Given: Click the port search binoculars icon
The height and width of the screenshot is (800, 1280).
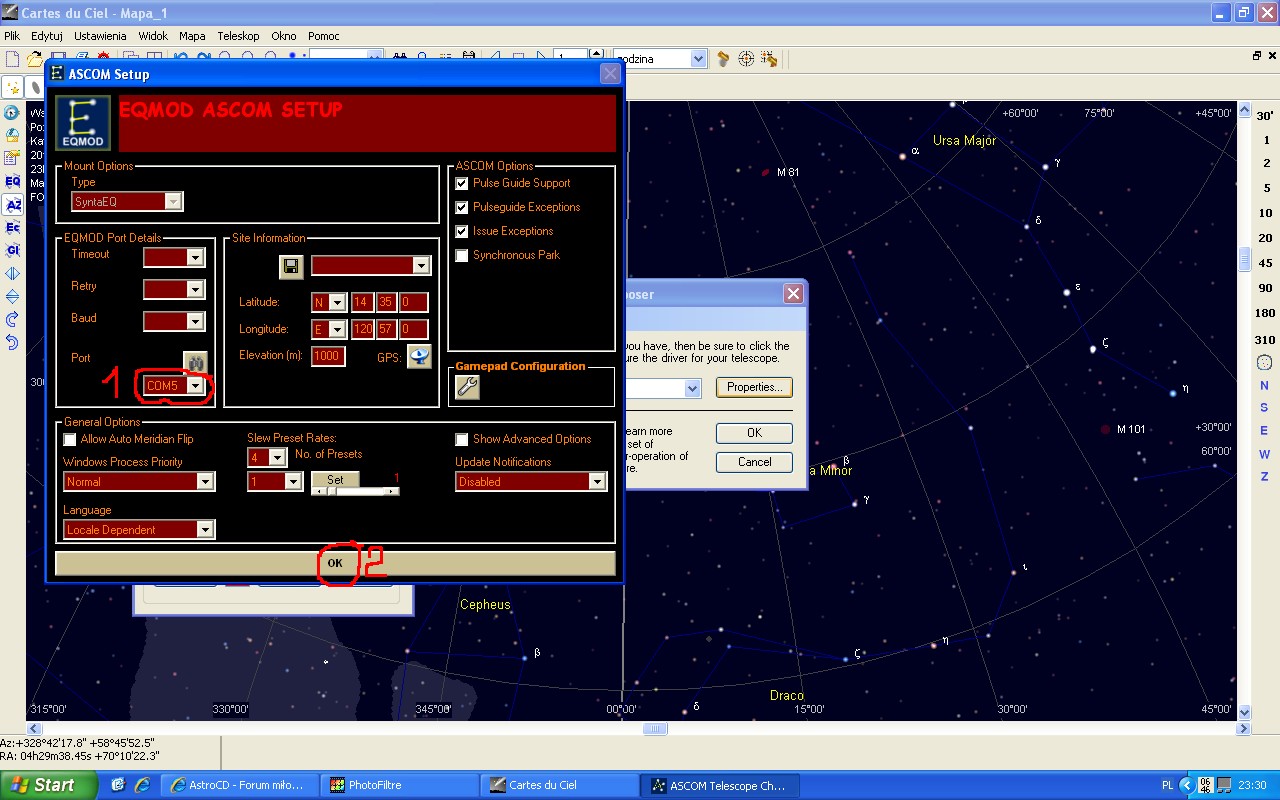Looking at the screenshot, I should (x=195, y=361).
